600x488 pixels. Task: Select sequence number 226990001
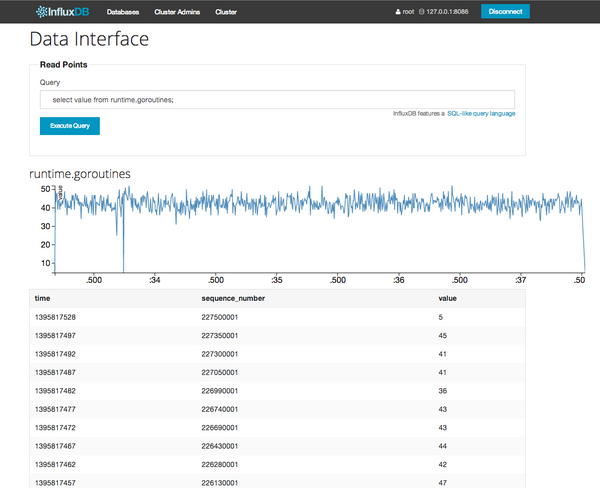coord(220,391)
